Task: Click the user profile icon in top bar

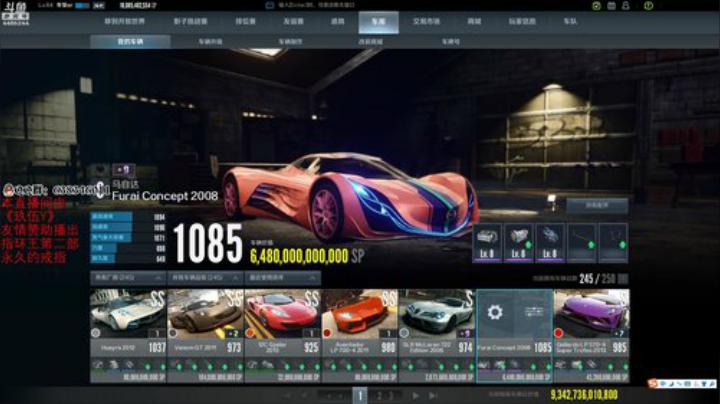Action: (x=625, y=6)
